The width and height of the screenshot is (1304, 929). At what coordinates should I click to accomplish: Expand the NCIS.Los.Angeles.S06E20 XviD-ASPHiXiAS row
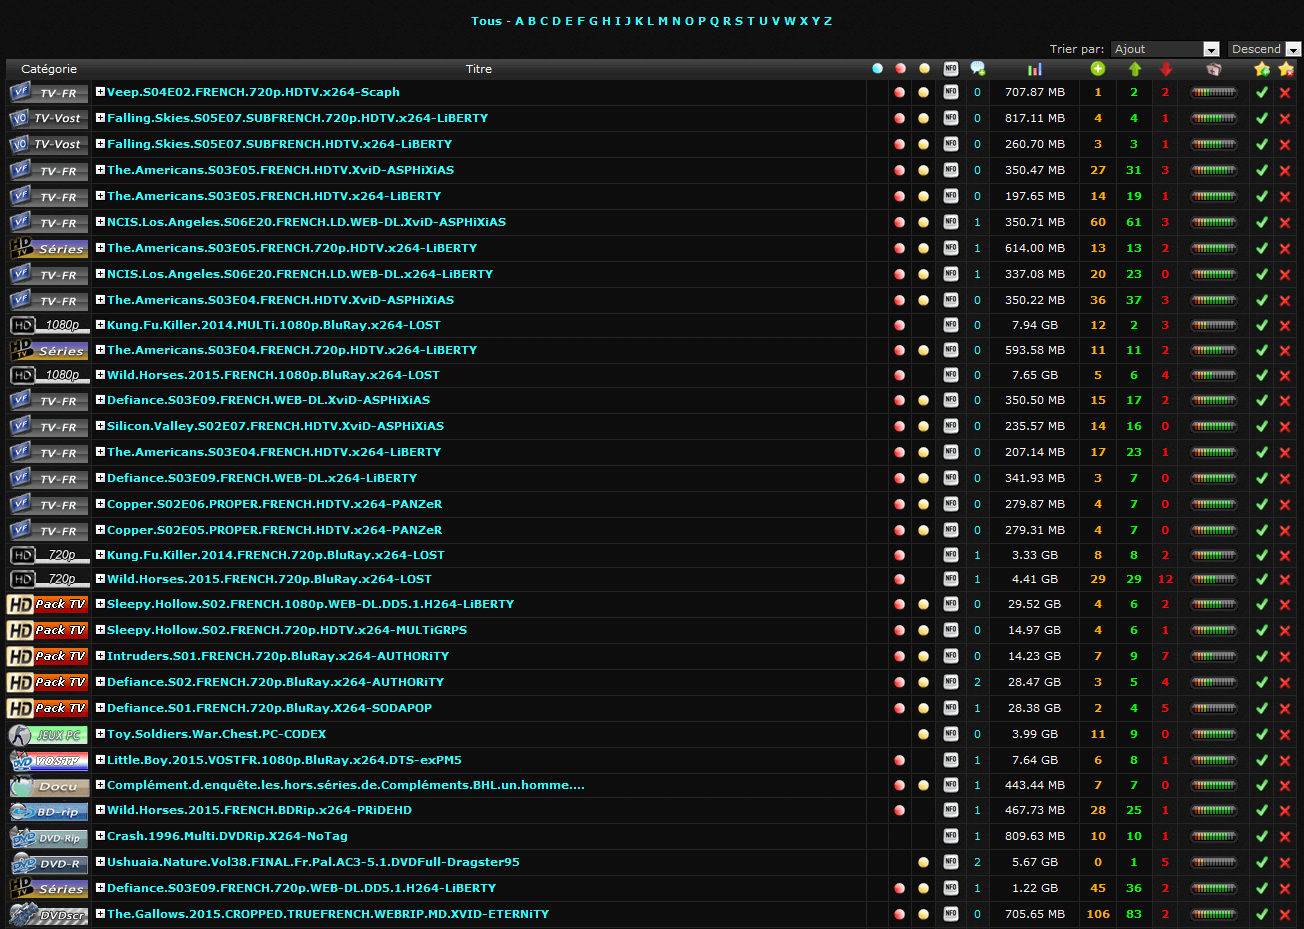click(100, 222)
